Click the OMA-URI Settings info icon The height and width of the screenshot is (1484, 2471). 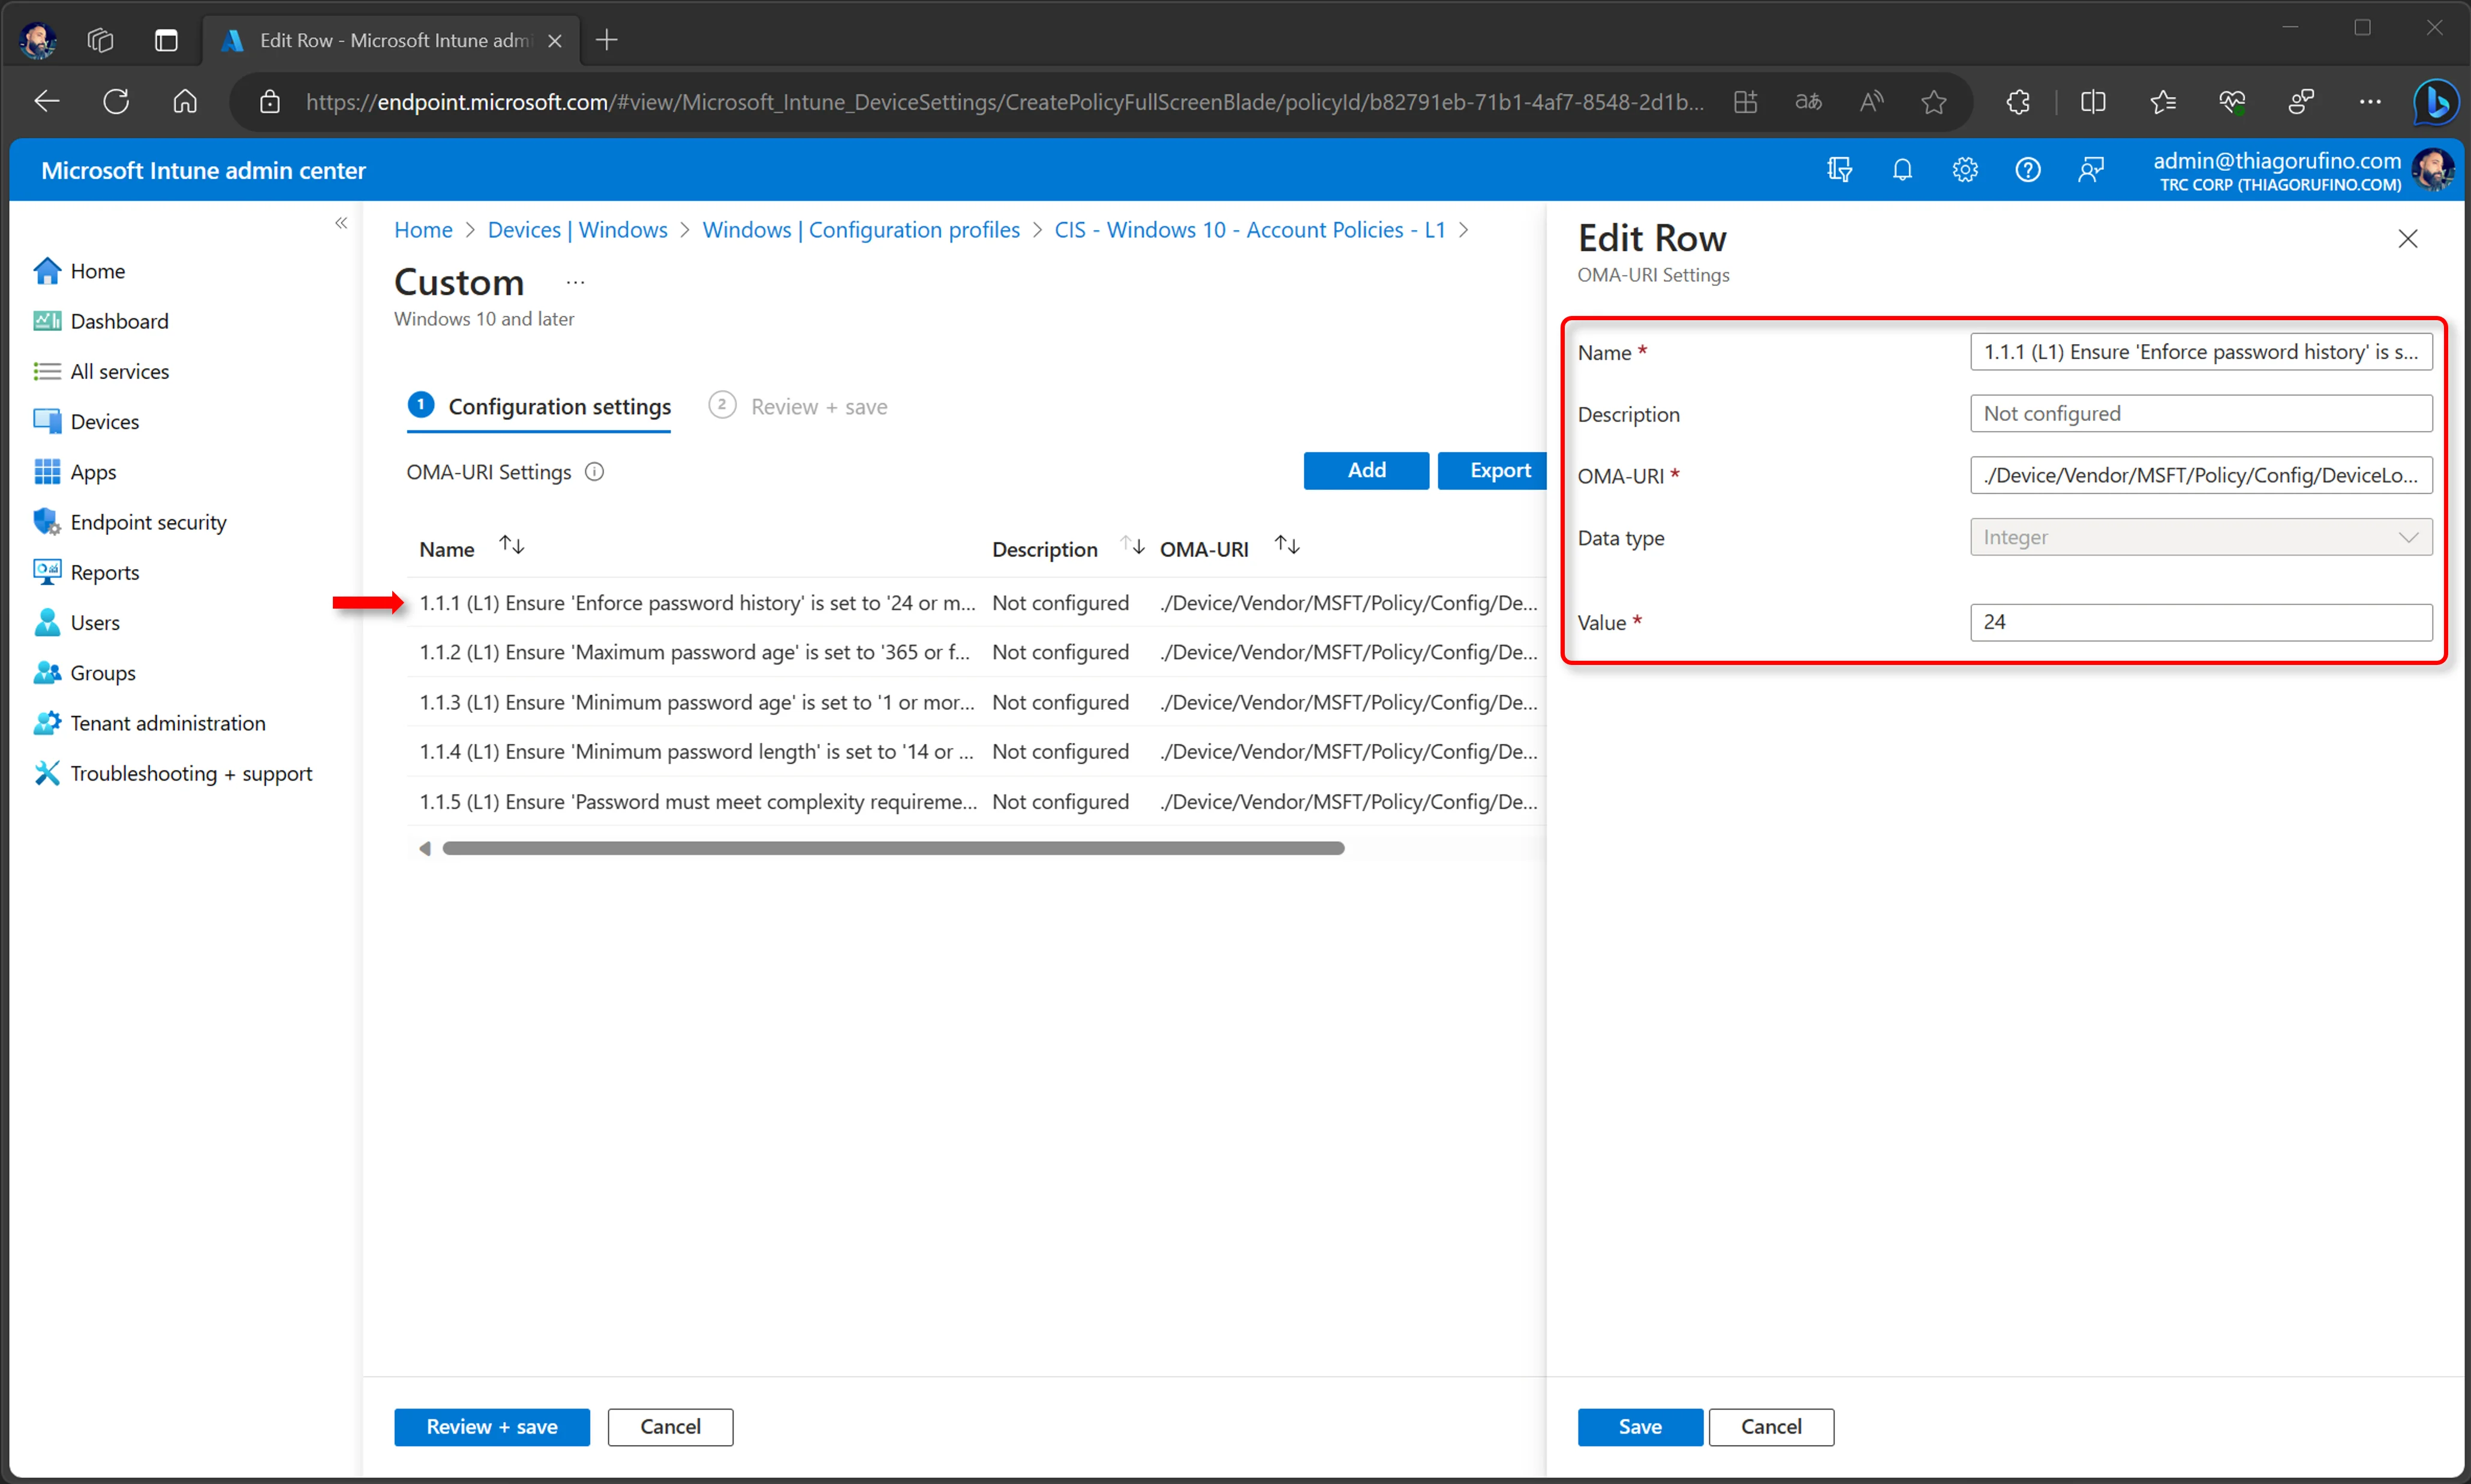click(x=594, y=472)
